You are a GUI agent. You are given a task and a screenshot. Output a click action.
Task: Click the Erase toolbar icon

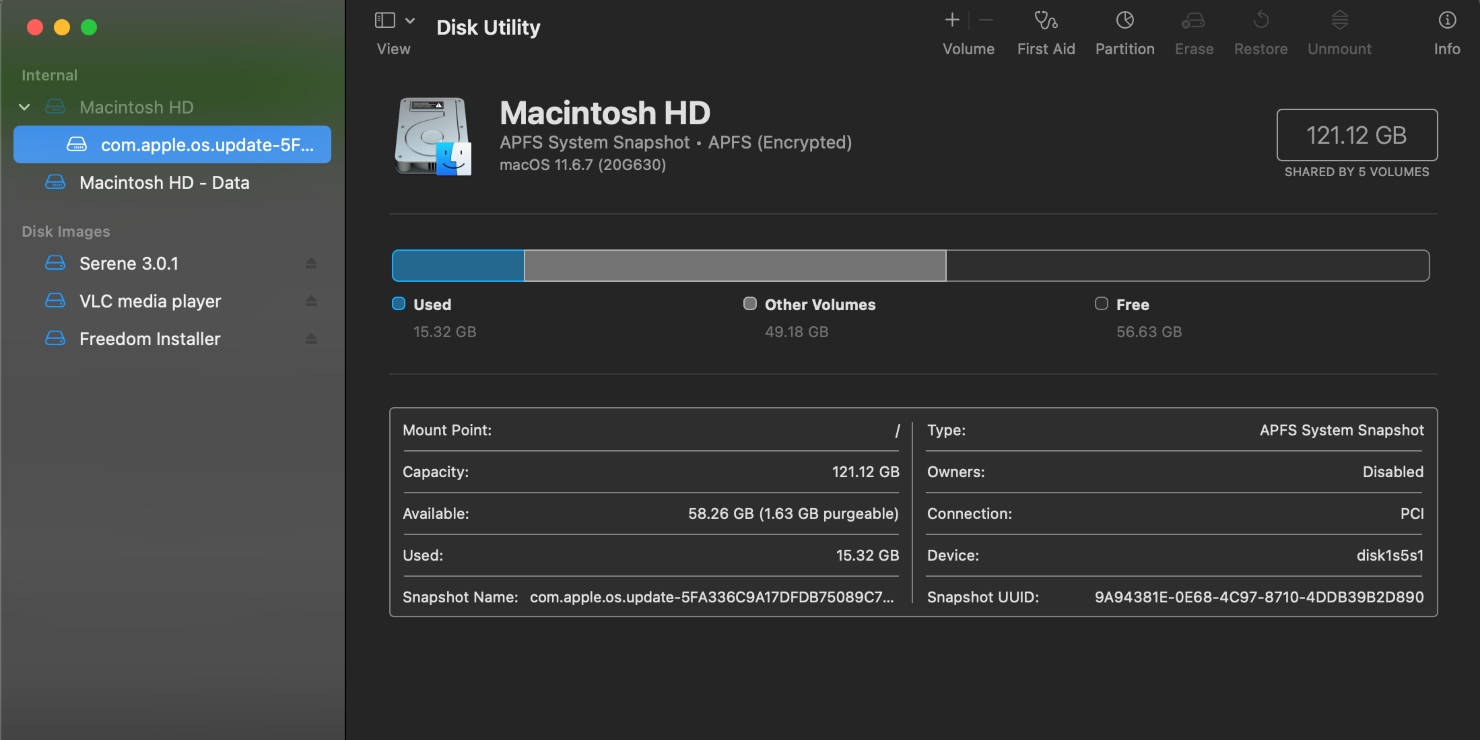point(1193,20)
